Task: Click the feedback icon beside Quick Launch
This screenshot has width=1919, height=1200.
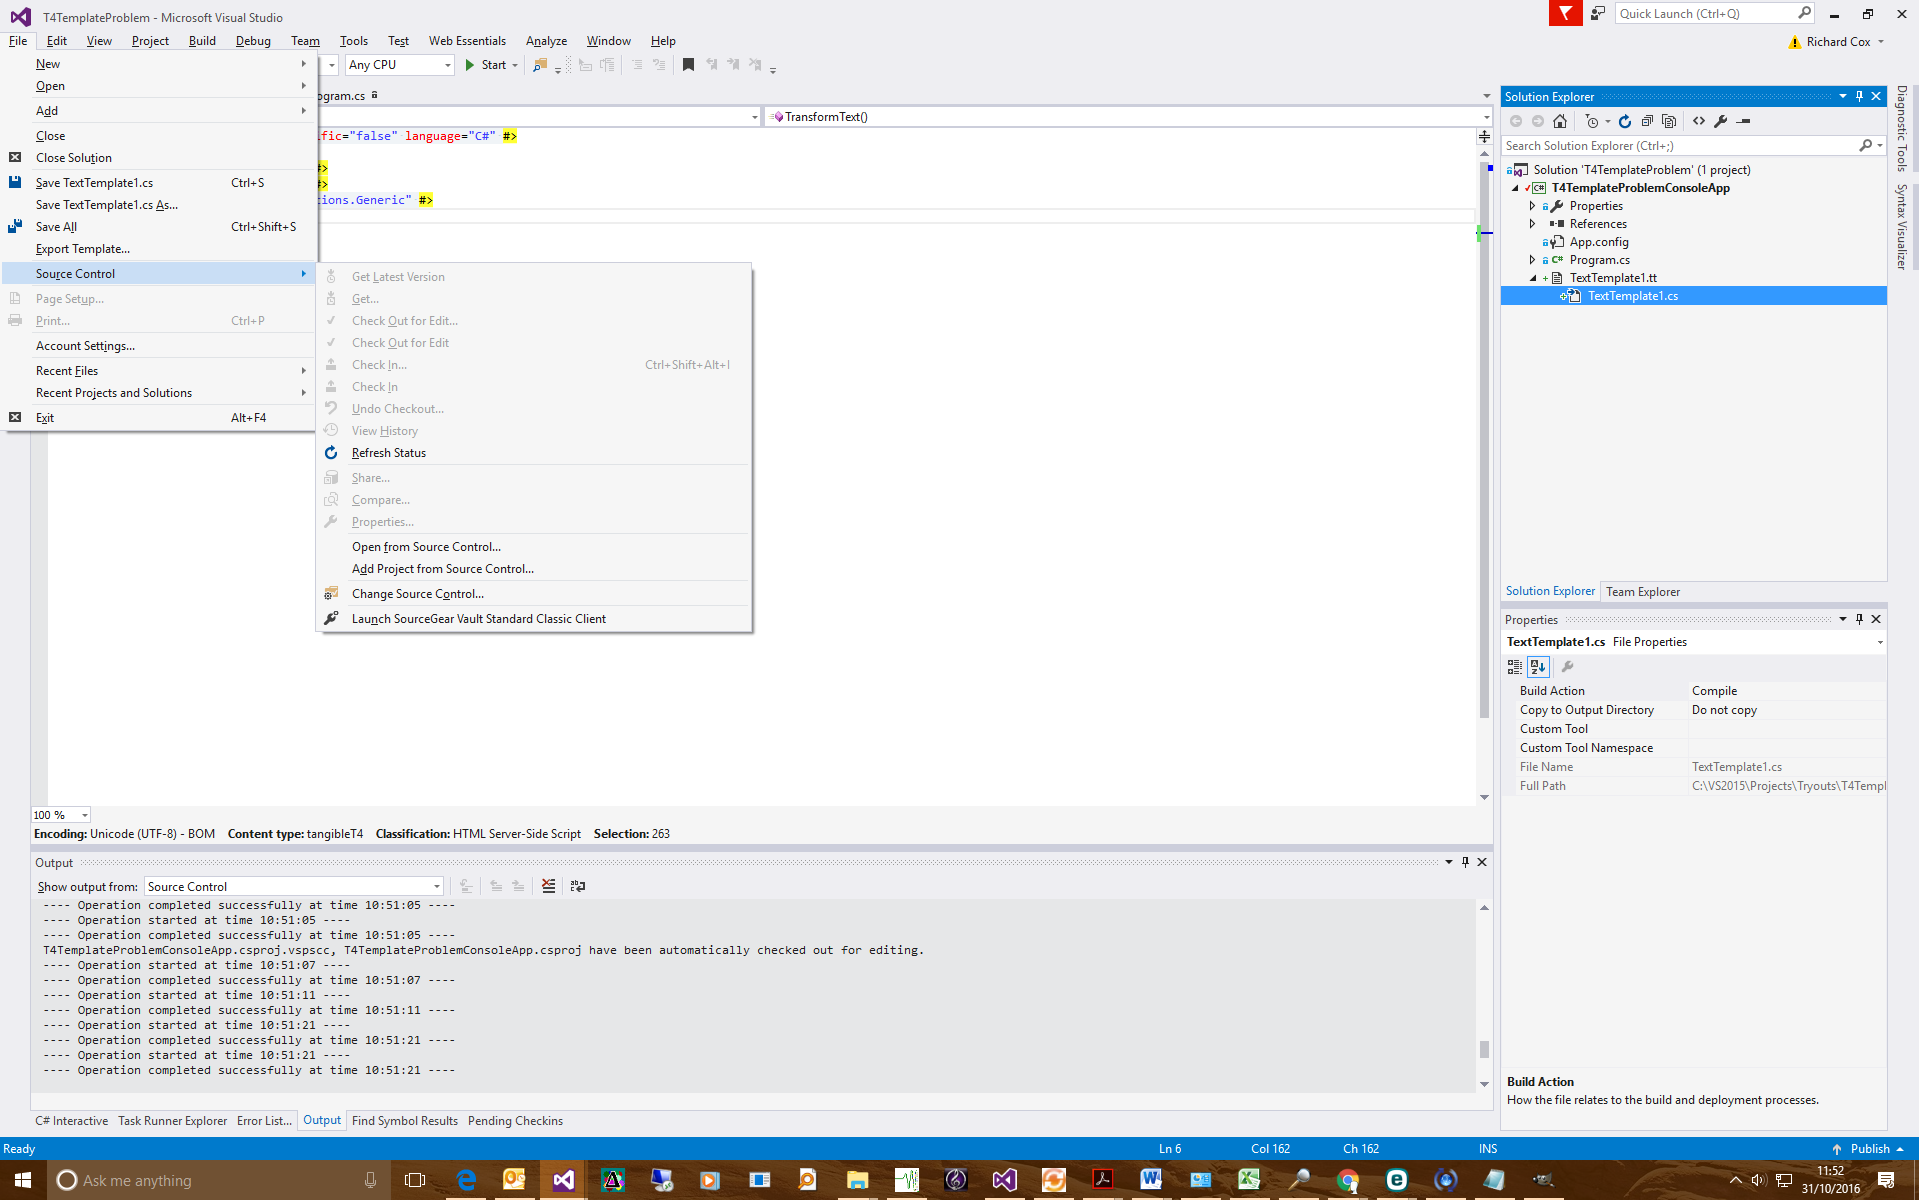Action: (1598, 13)
